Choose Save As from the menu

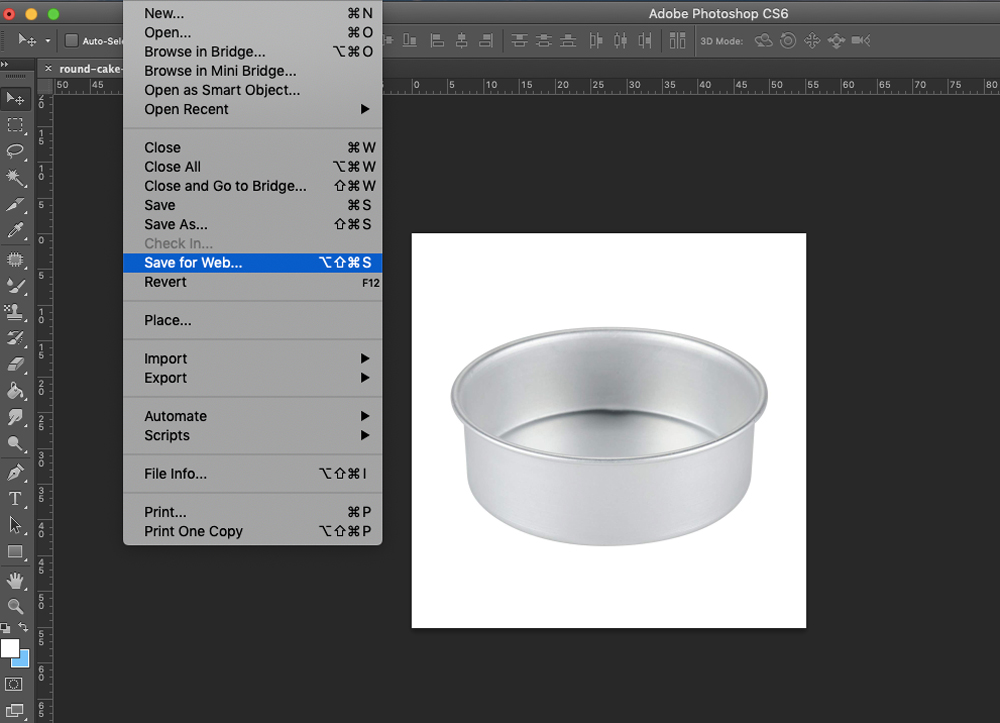click(x=253, y=224)
